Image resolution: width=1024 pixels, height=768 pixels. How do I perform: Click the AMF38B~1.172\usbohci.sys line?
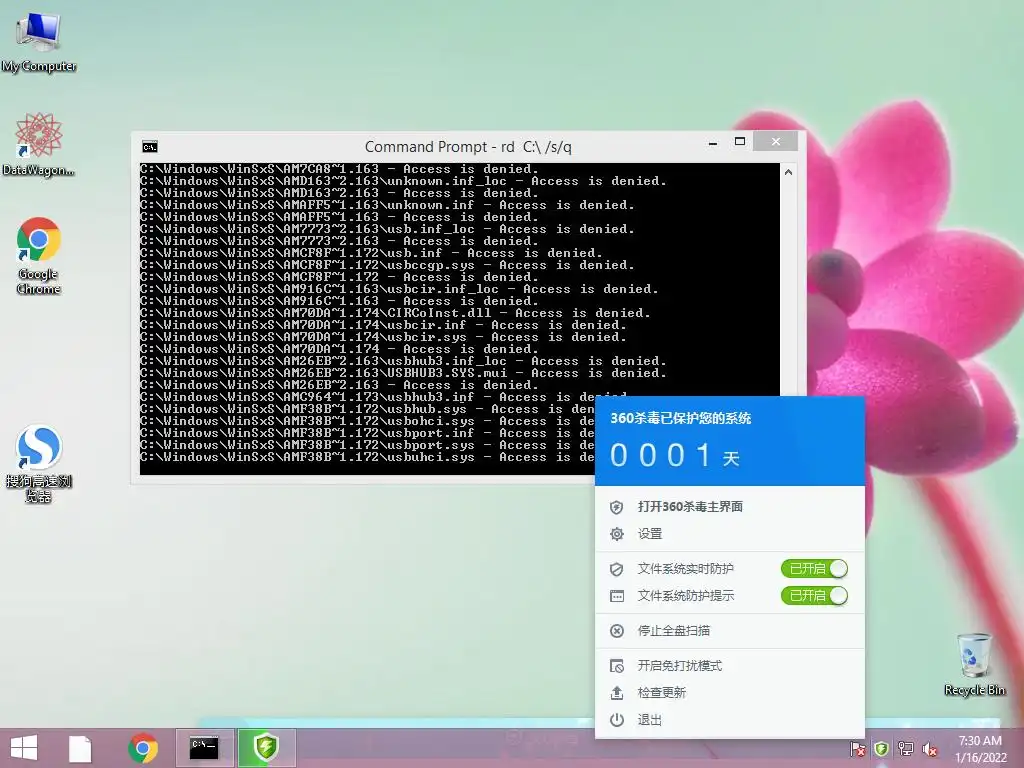pos(367,421)
